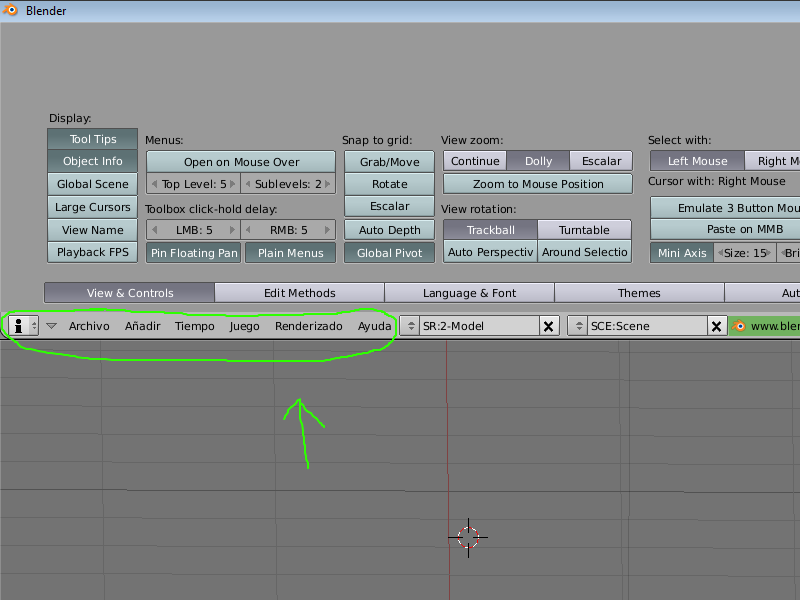The image size is (800, 600).
Task: Toggle Global Pivot option
Action: (390, 253)
